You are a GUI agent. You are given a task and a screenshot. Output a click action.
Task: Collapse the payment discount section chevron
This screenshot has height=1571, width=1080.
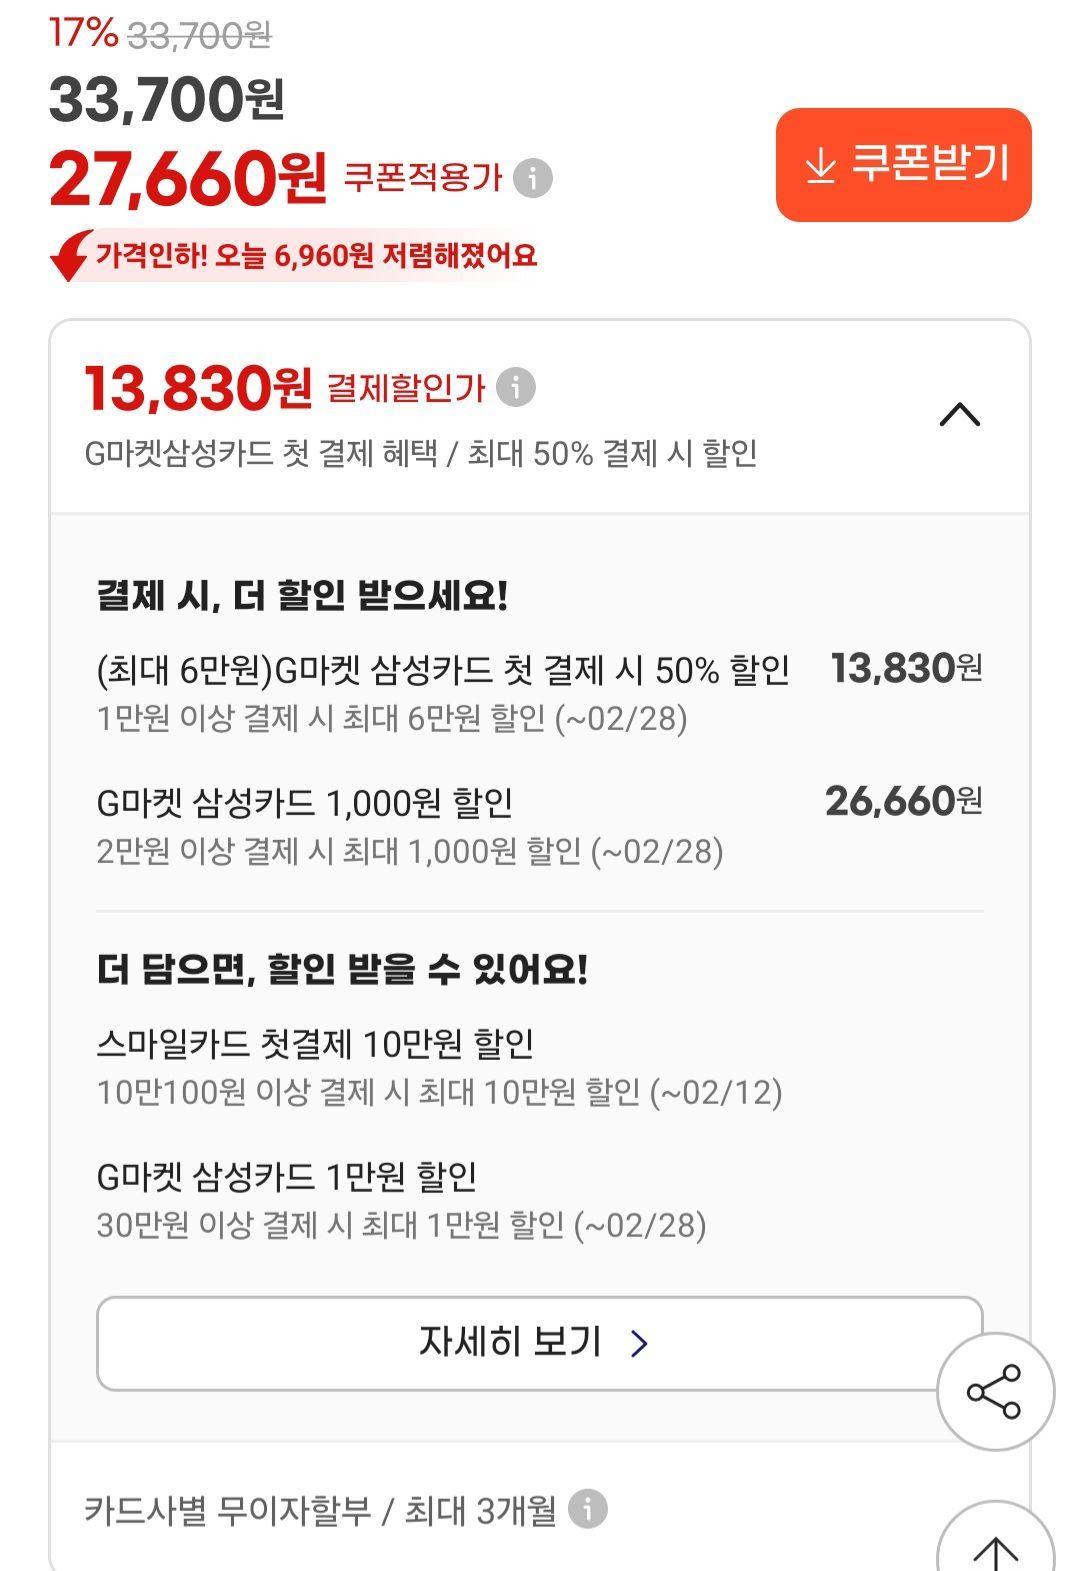point(960,414)
